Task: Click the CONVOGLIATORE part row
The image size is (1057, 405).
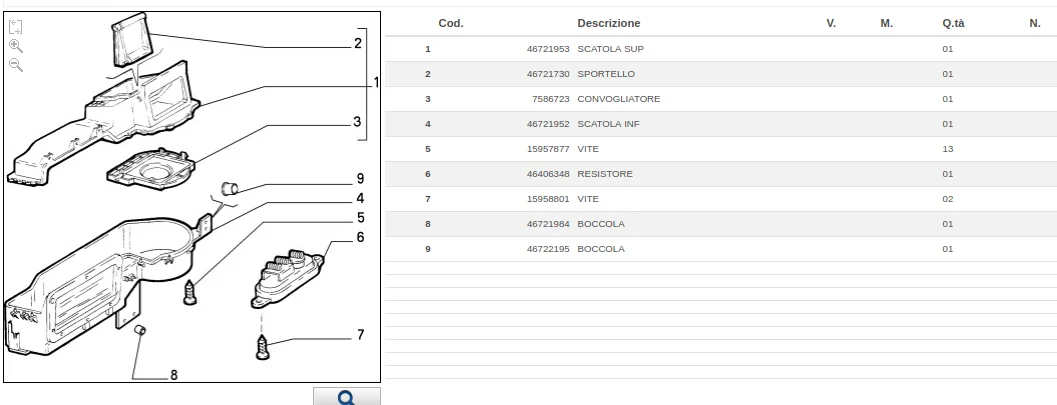Action: click(x=721, y=99)
